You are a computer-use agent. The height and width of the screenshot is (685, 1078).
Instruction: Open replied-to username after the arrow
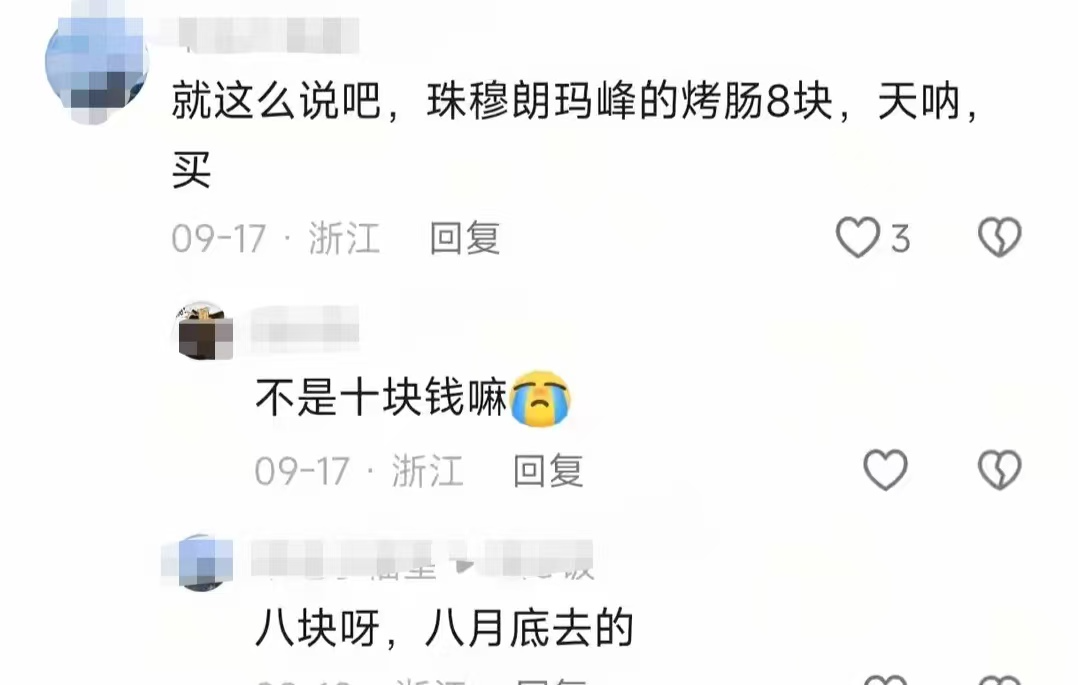(538, 558)
